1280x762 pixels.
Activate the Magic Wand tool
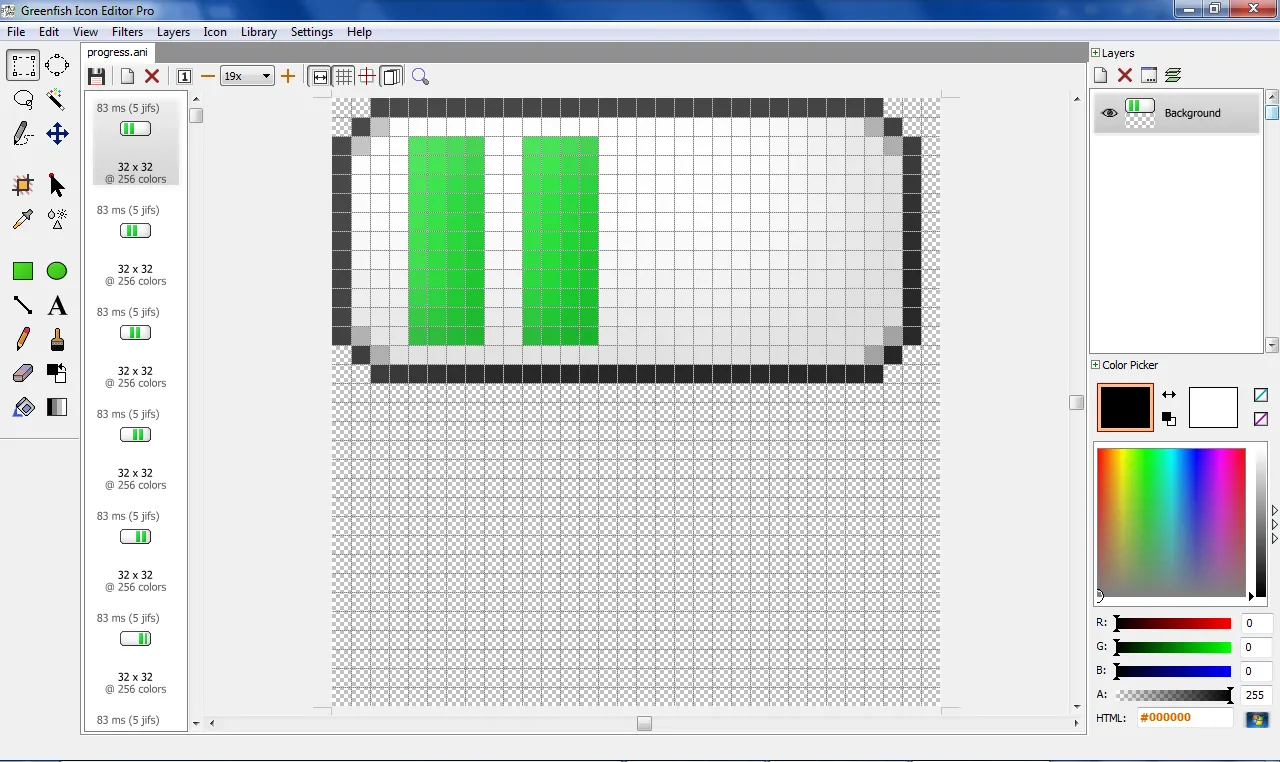[x=57, y=100]
